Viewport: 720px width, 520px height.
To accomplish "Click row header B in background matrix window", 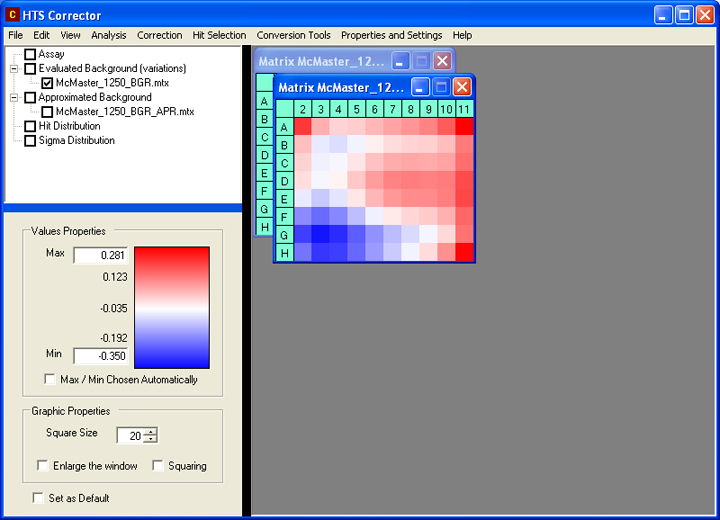I will (x=264, y=119).
